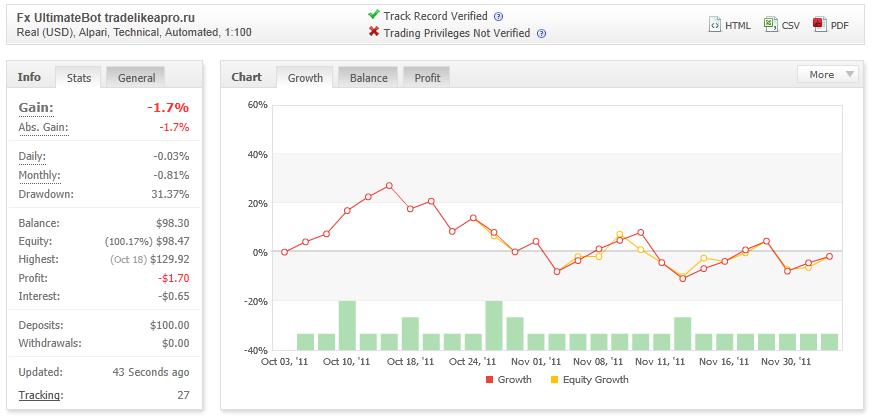Image resolution: width=874 pixels, height=420 pixels.
Task: Click help icon beside Trading Privileges Not Verified
Action: tap(541, 33)
